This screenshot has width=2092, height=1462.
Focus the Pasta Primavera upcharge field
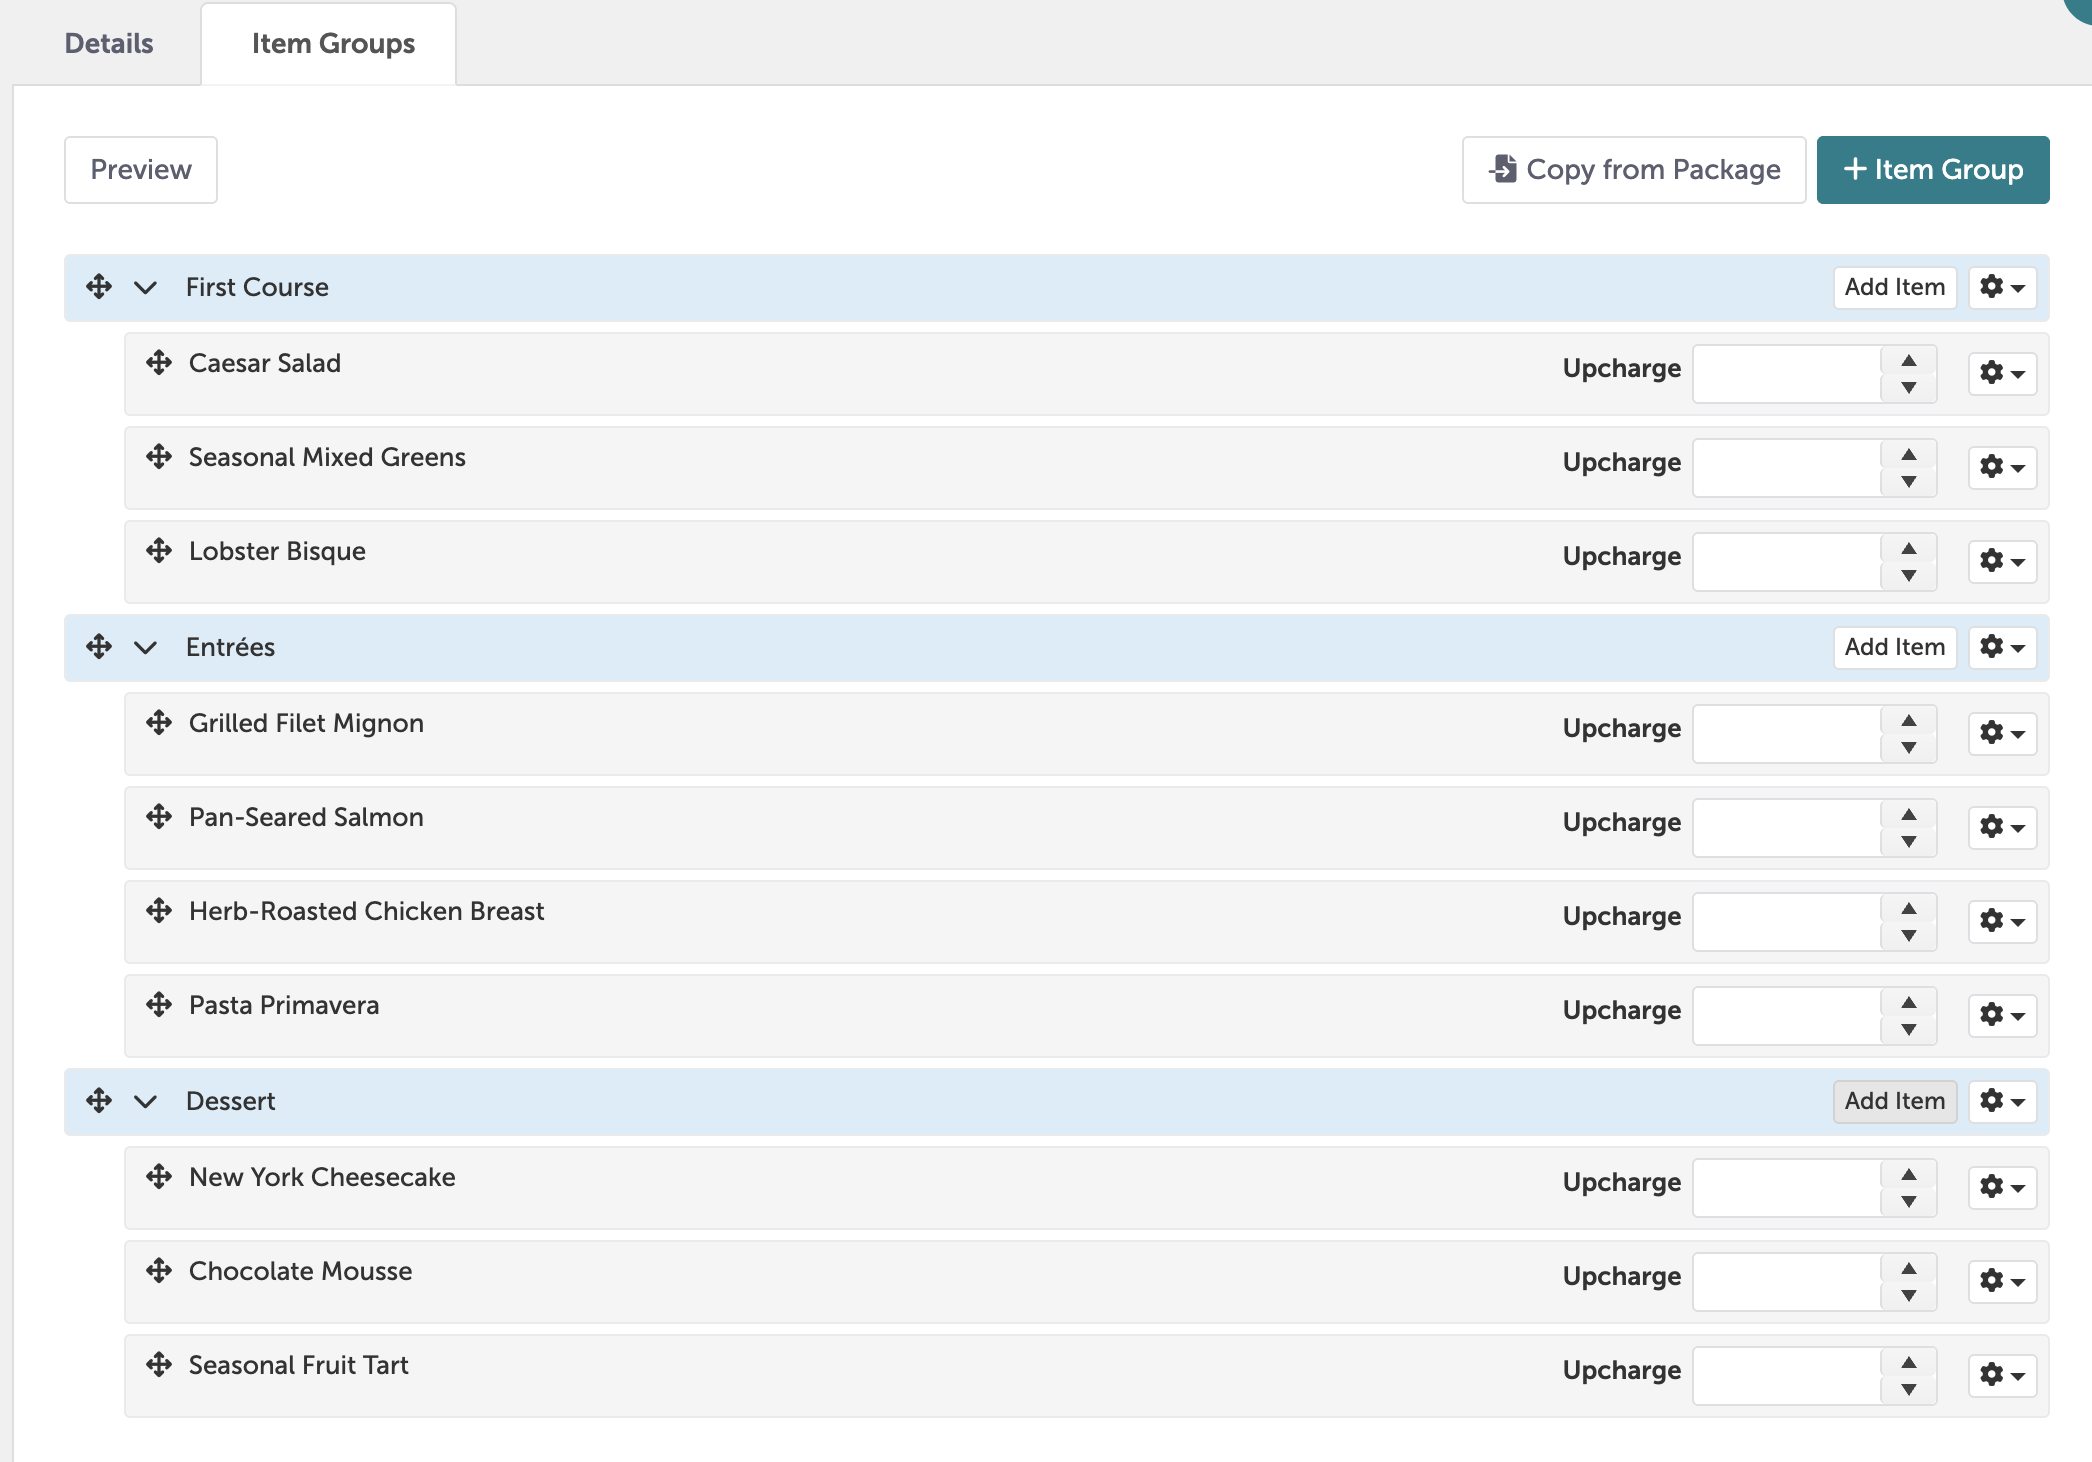[x=1787, y=1016]
